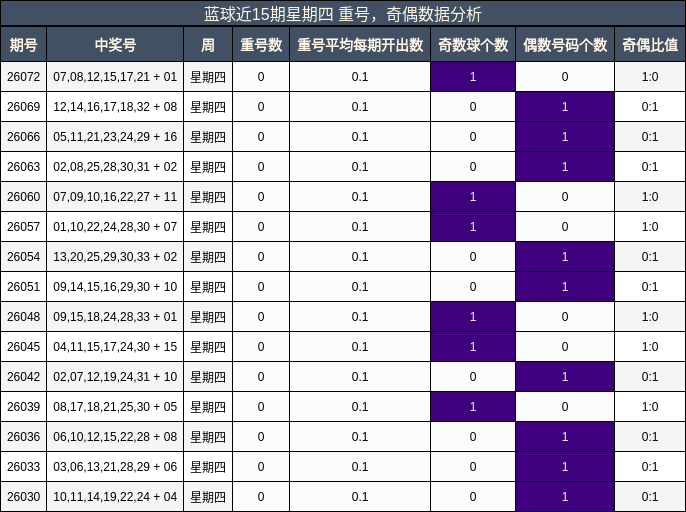Click winning numbers 01,10,22,24,28,30 + 07
Viewport: 686px width, 512px height.
click(x=115, y=227)
